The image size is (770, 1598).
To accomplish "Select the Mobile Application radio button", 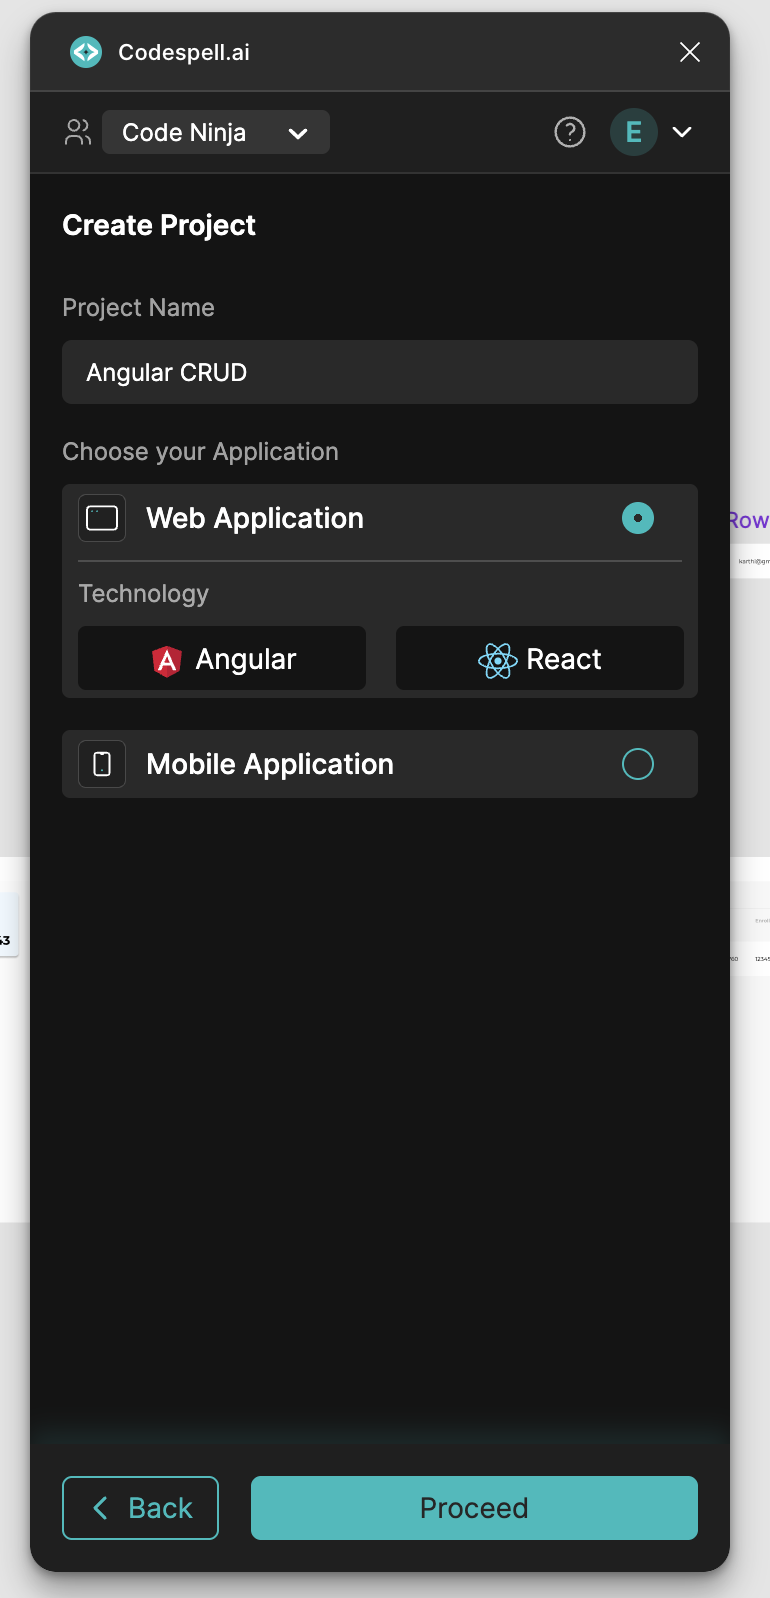I will click(638, 764).
